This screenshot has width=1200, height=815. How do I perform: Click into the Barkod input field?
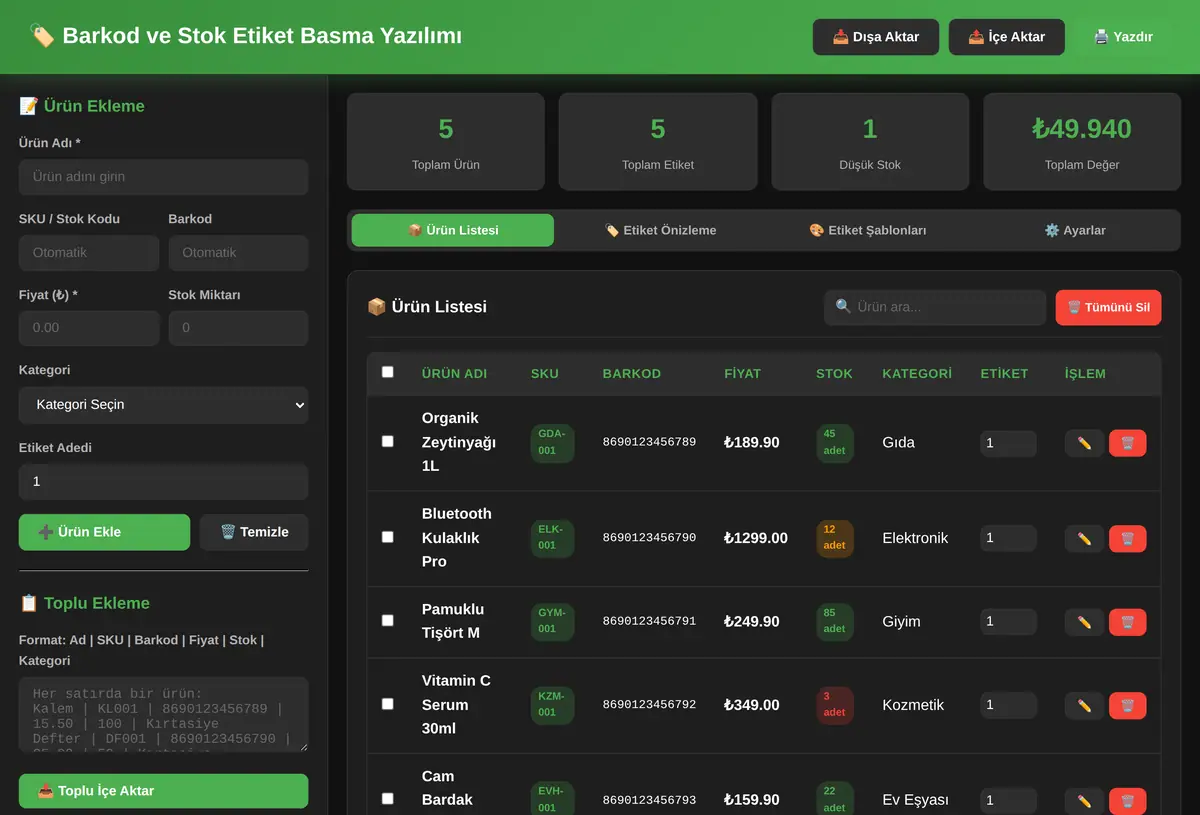pyautogui.click(x=238, y=253)
